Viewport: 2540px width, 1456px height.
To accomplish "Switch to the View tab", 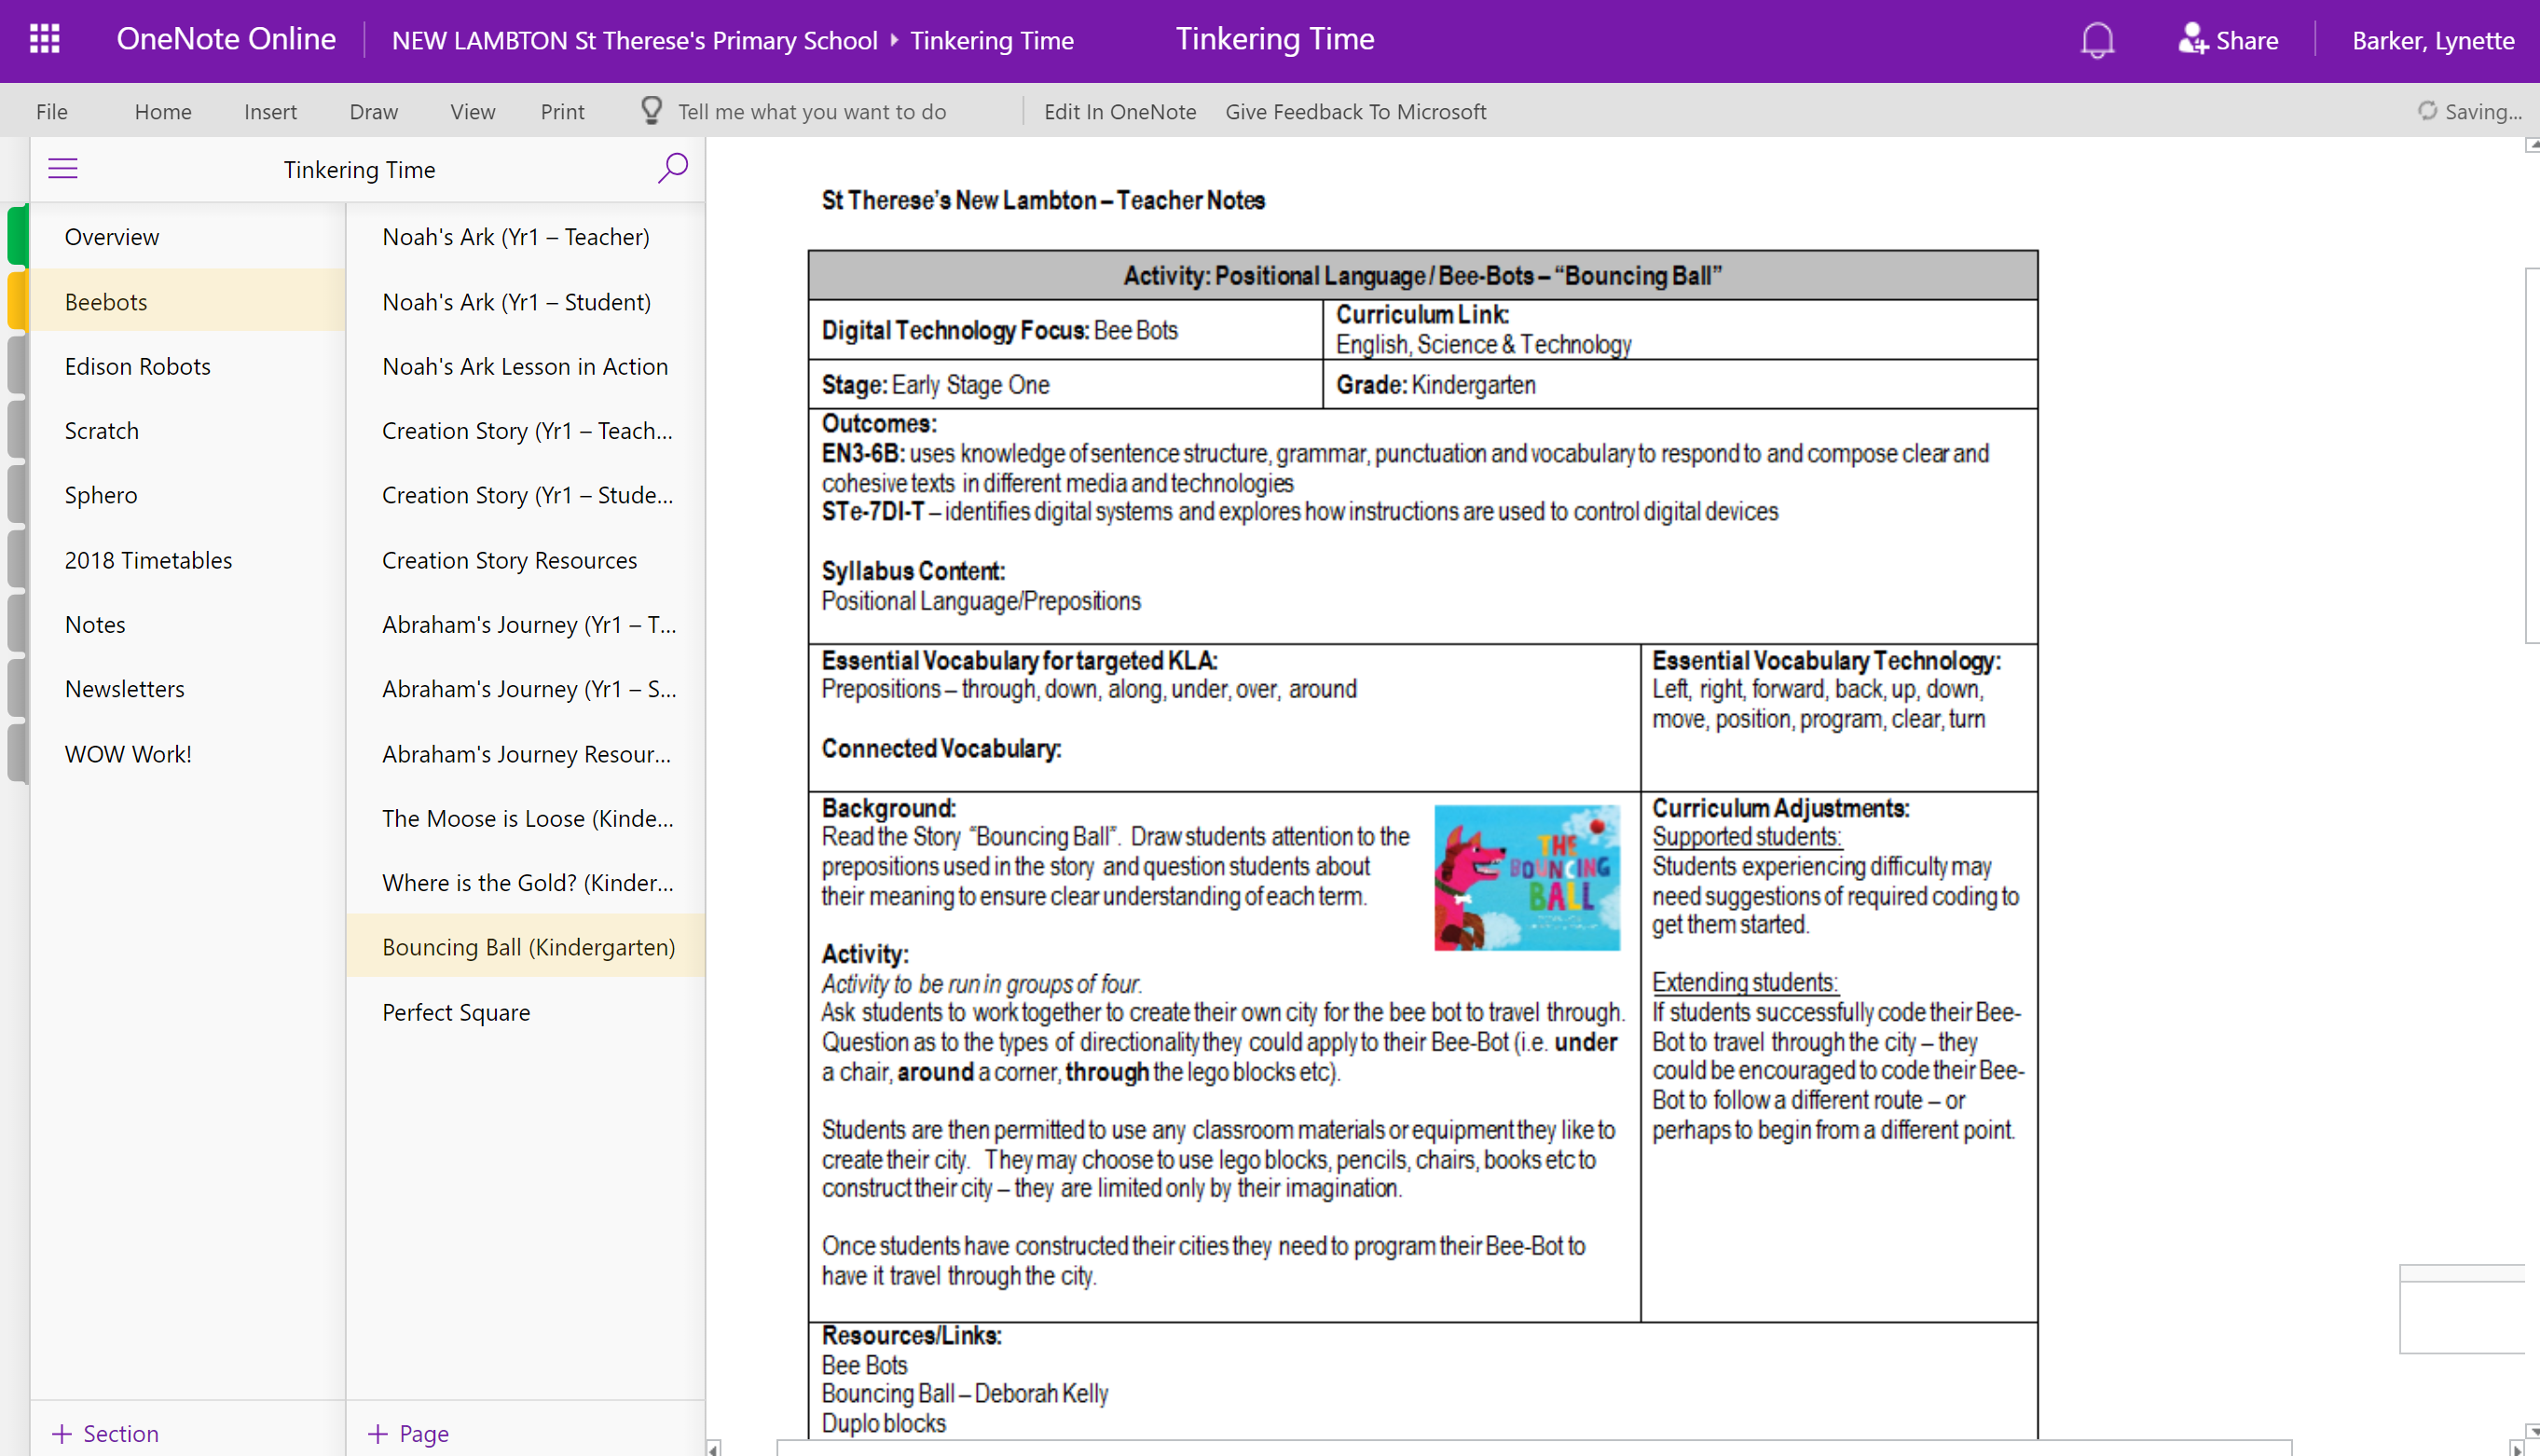I will click(x=472, y=111).
